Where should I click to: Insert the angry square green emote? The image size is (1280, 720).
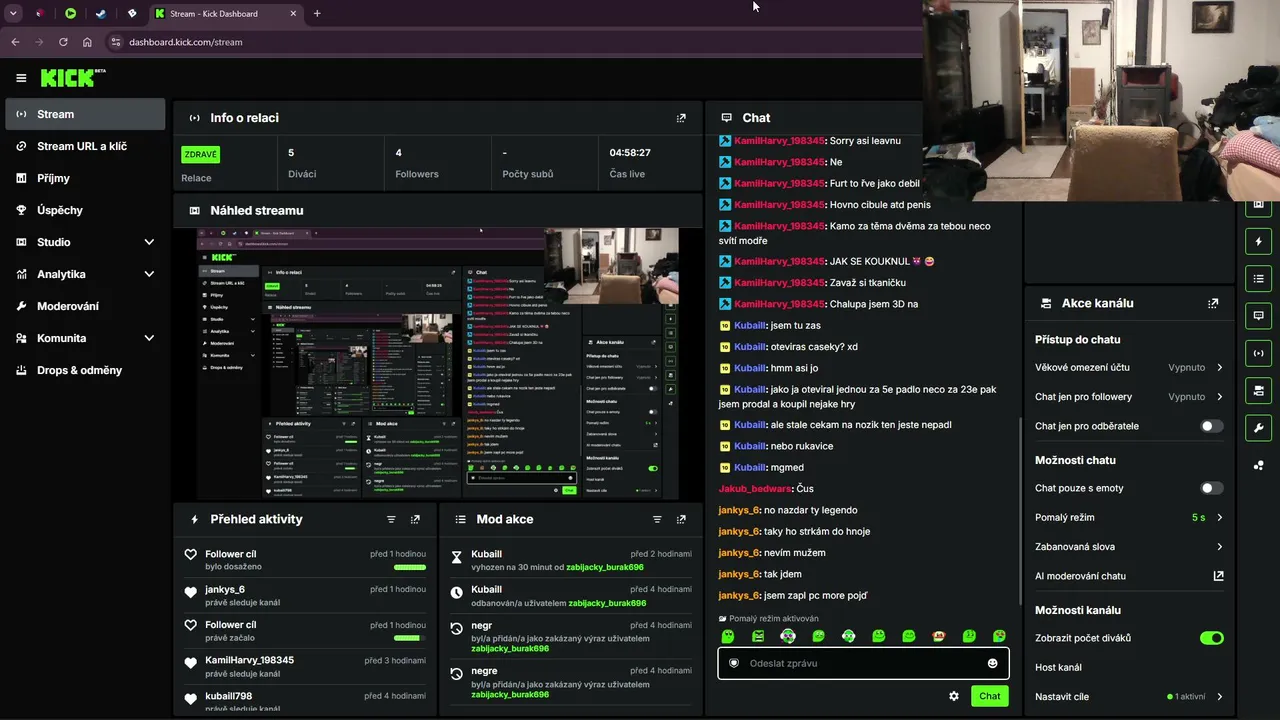(x=758, y=636)
